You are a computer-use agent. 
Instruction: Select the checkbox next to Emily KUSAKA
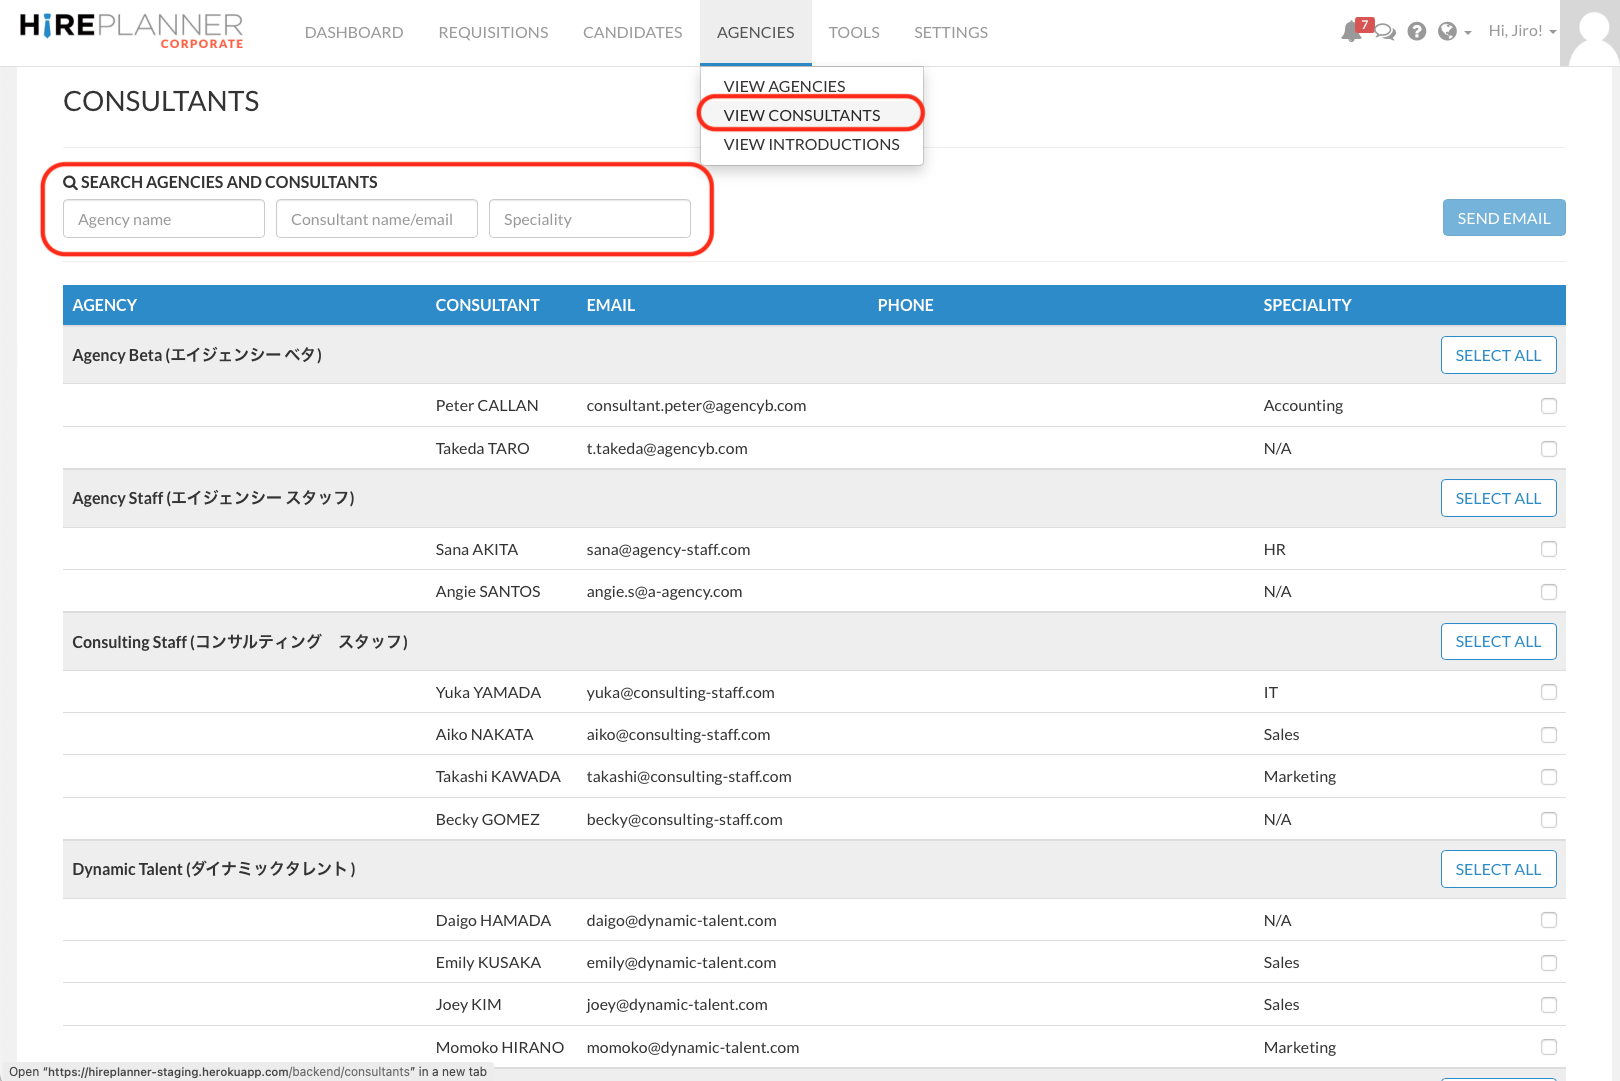[x=1549, y=962]
